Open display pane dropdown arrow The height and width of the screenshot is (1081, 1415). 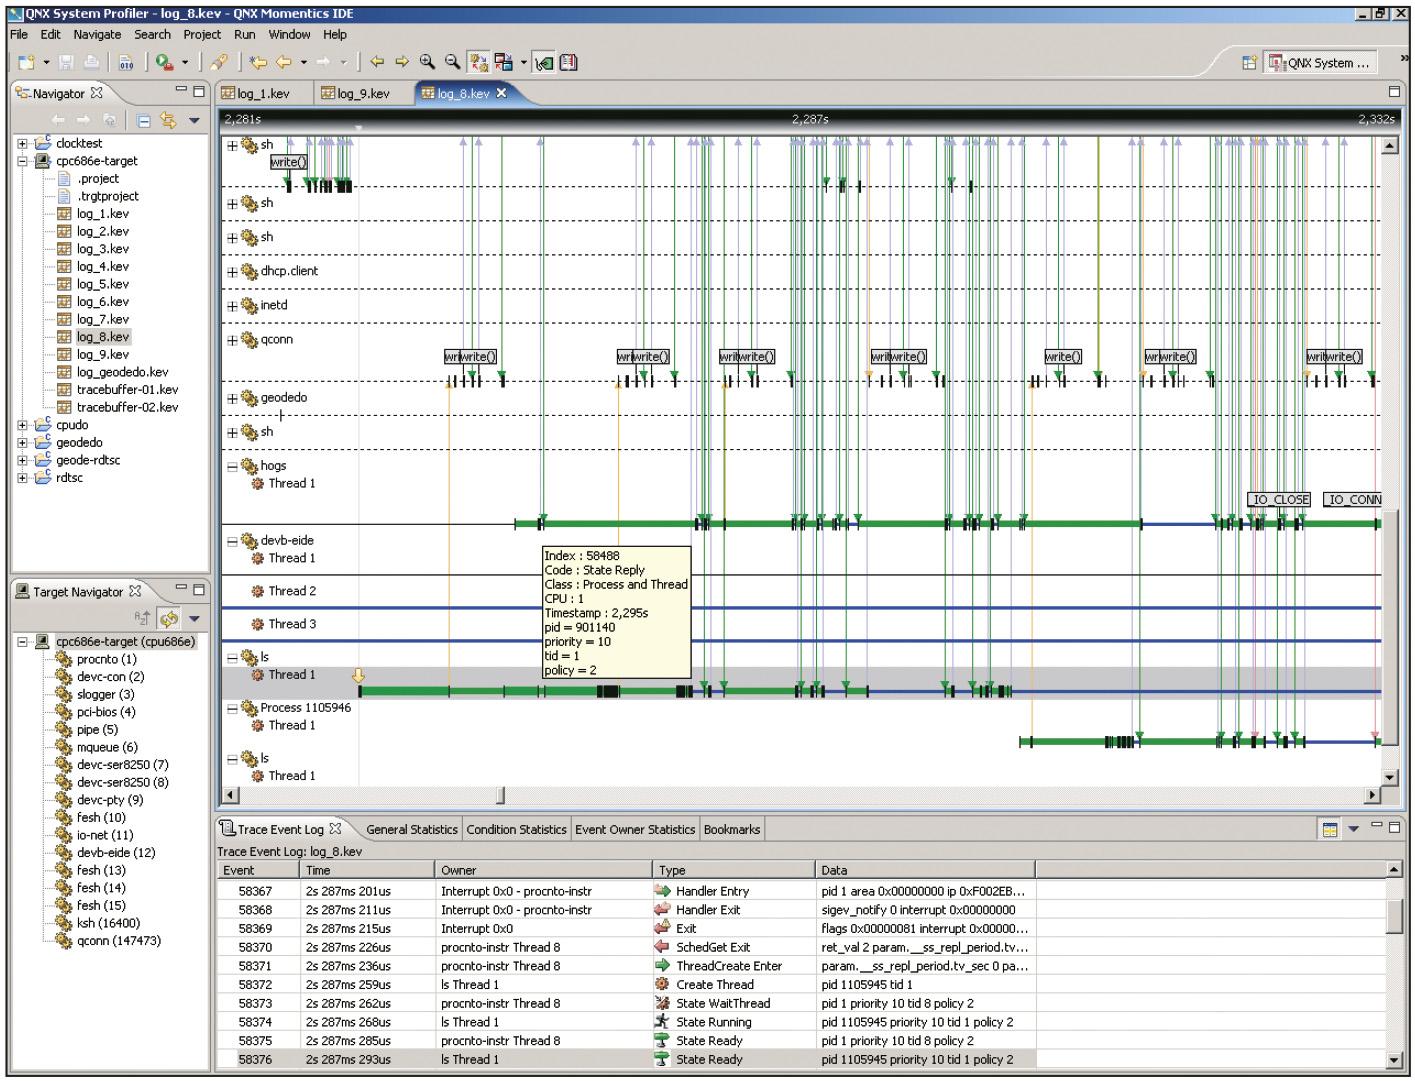pos(523,63)
